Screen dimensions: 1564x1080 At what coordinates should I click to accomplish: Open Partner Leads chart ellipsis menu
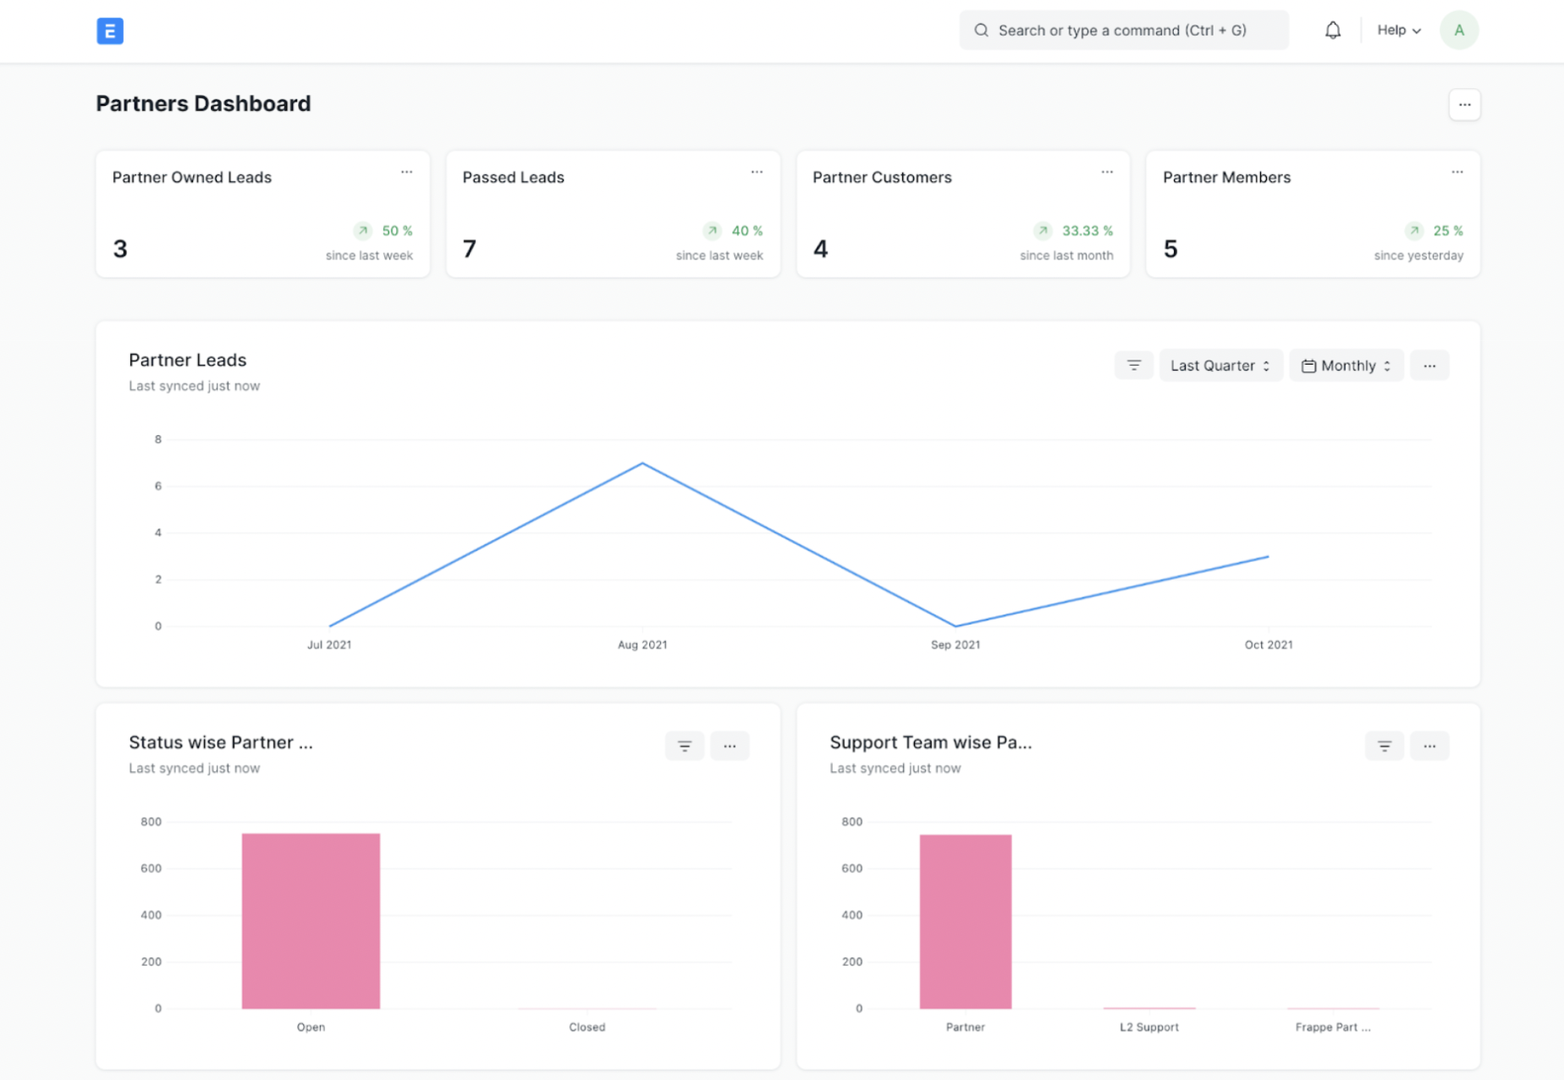click(1429, 366)
